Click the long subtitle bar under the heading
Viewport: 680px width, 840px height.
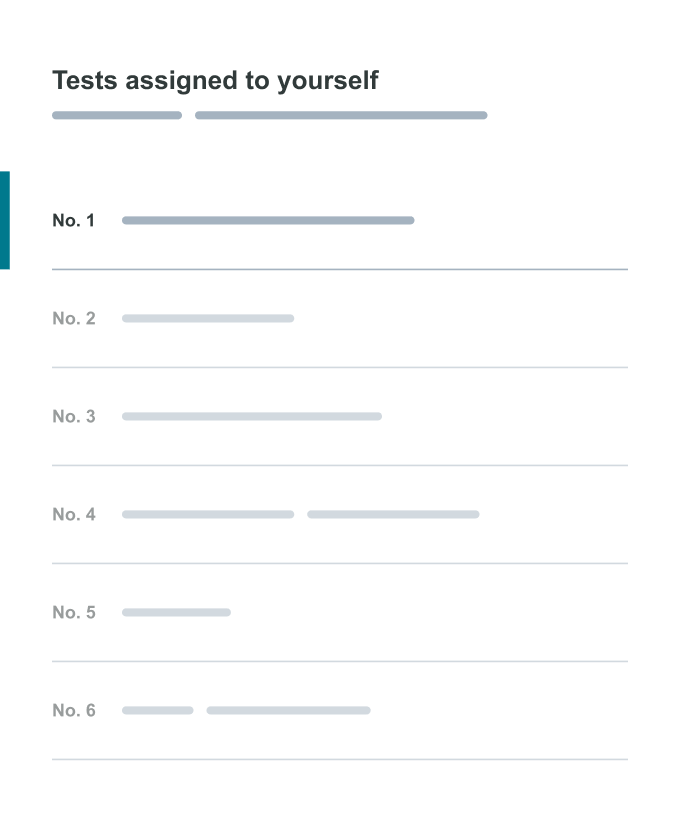(x=341, y=115)
